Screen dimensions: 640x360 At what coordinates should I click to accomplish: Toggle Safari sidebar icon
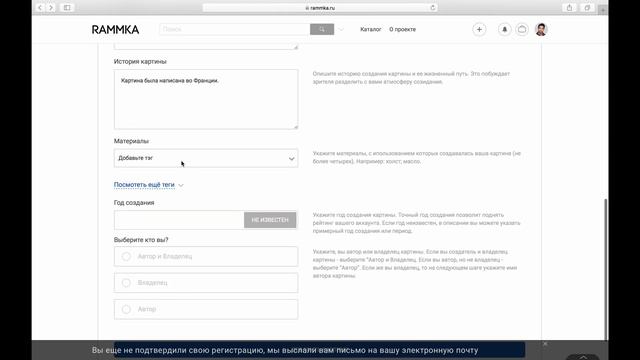(x=67, y=8)
